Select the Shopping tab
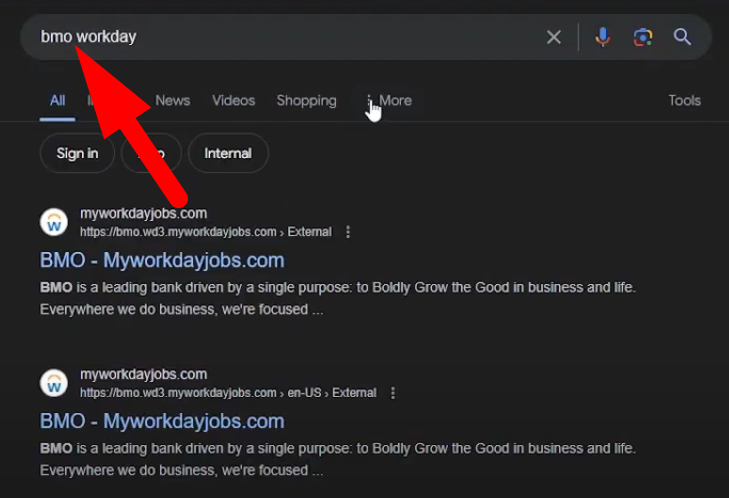The height and width of the screenshot is (498, 729). click(306, 100)
